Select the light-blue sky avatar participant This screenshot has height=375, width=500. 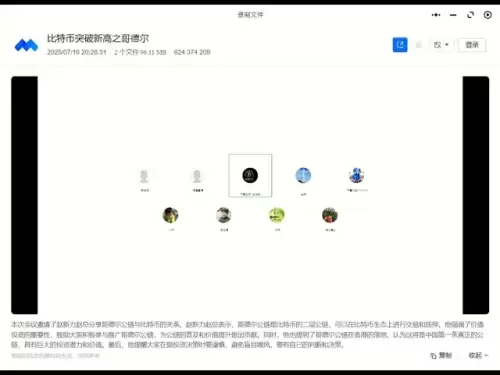(x=303, y=175)
